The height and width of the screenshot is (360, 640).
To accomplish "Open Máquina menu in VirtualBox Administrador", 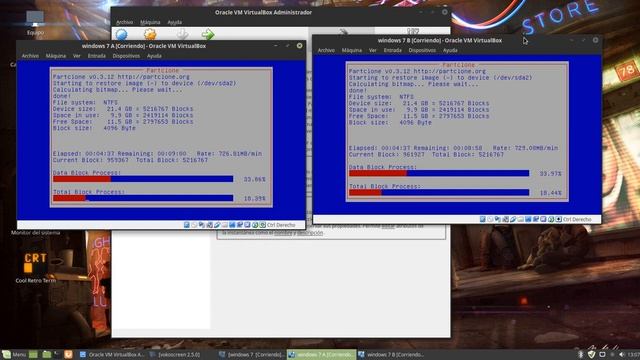I will [x=150, y=22].
